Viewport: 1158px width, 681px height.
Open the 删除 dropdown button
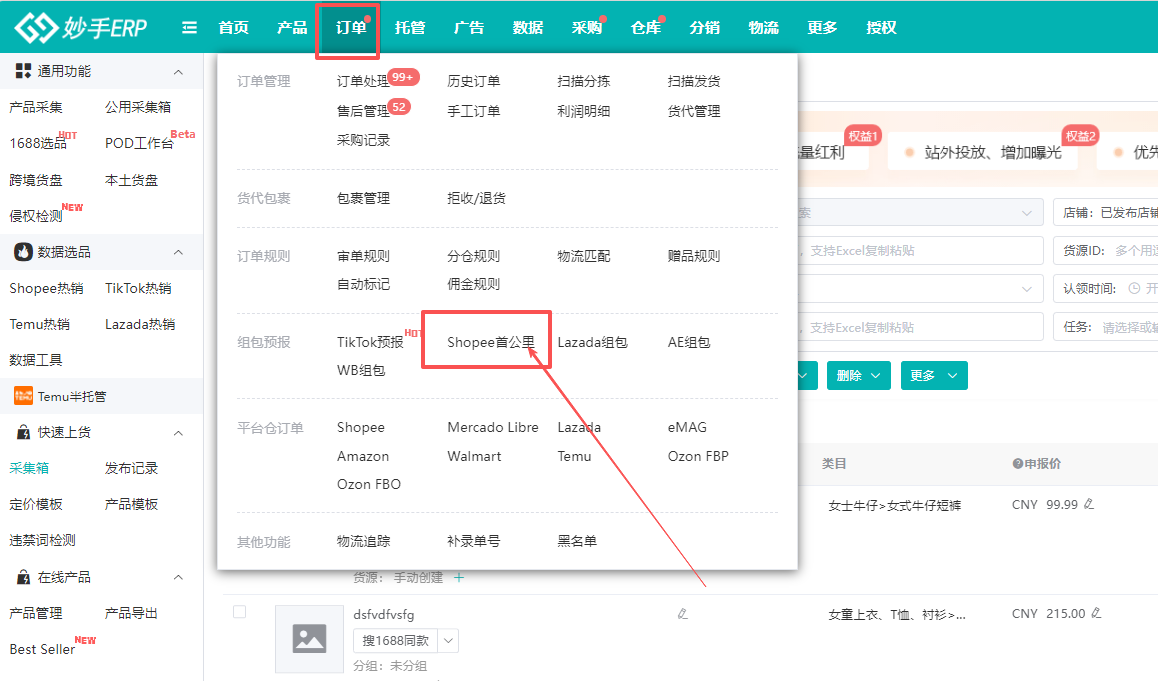[859, 375]
